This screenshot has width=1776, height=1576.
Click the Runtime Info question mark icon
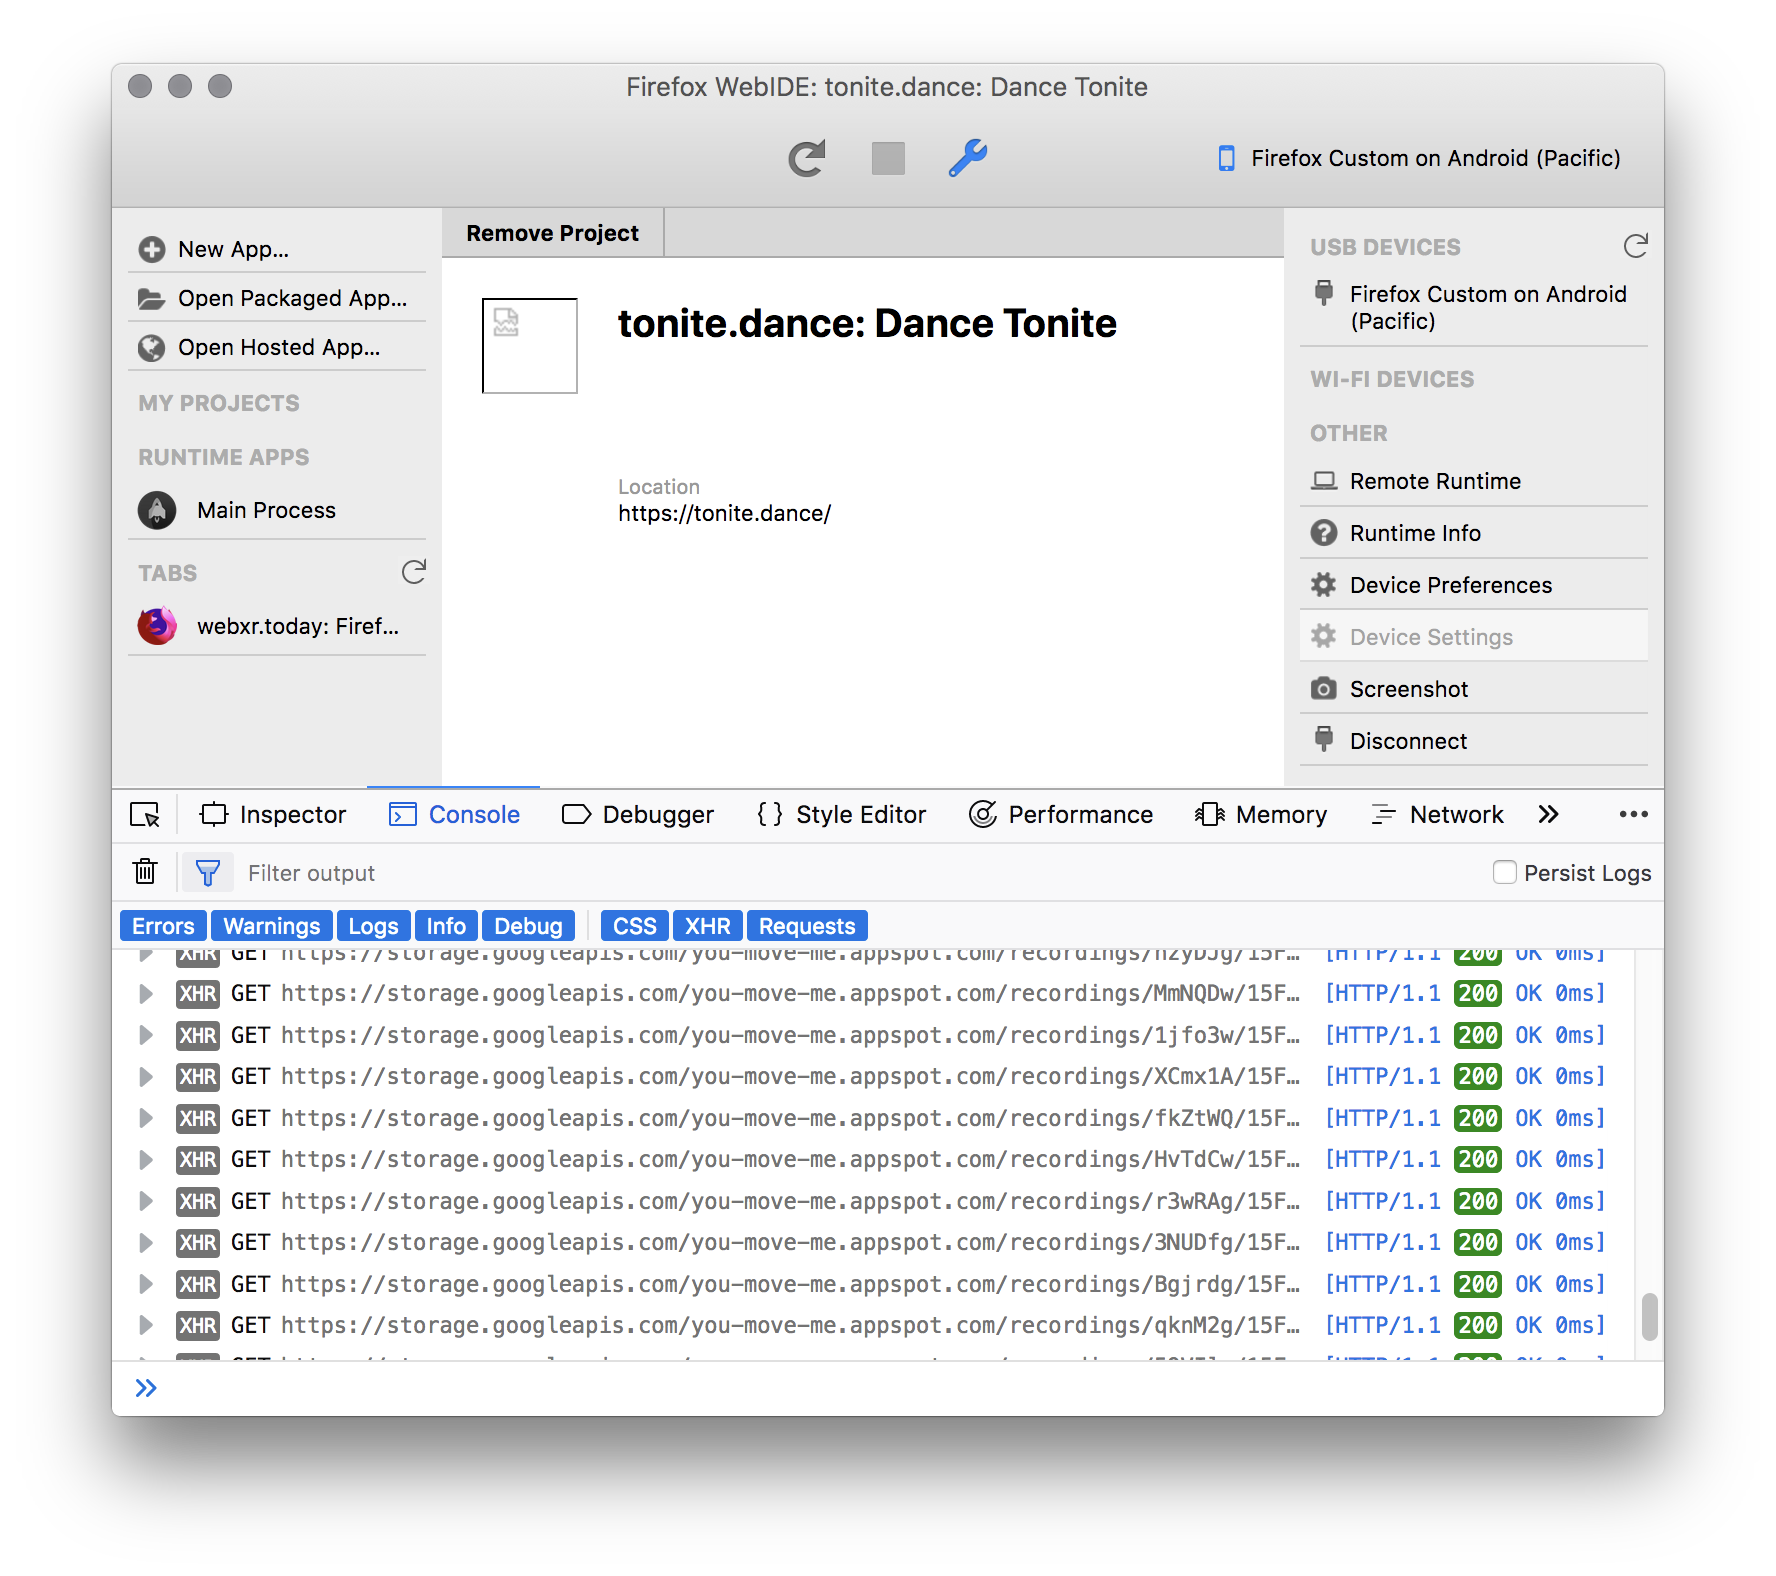pos(1324,533)
